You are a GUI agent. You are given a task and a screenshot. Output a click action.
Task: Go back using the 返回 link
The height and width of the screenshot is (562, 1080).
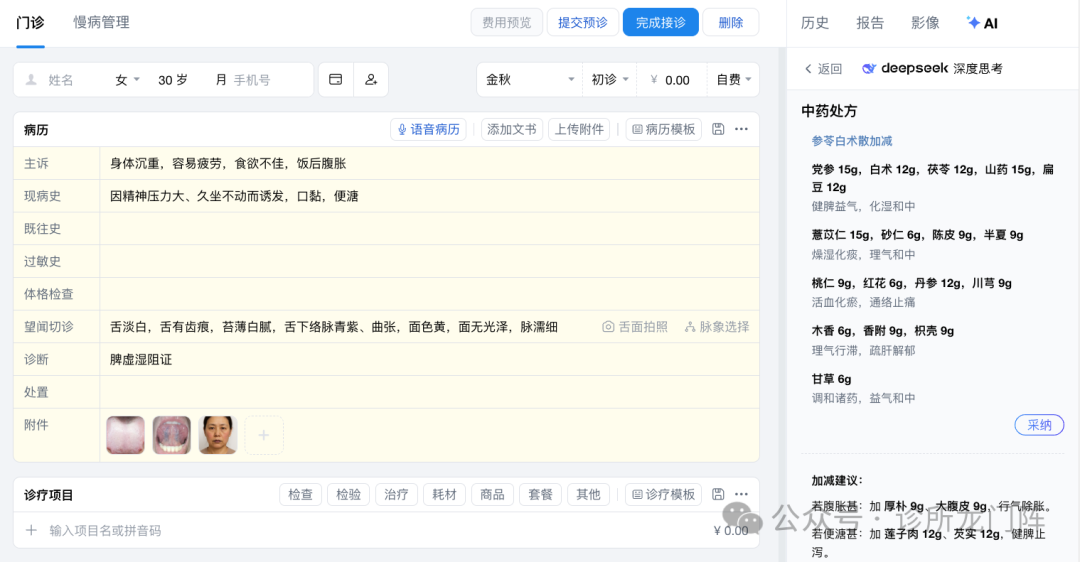pos(823,69)
